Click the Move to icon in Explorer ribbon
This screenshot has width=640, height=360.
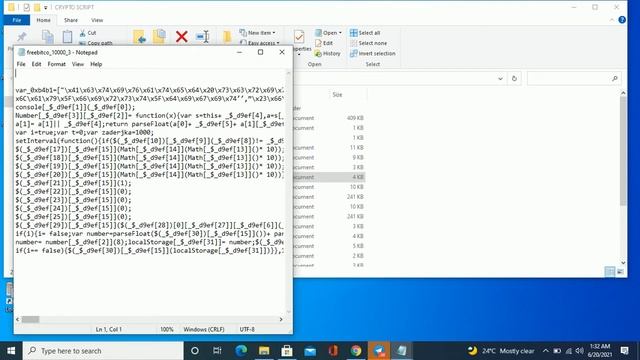coord(140,37)
